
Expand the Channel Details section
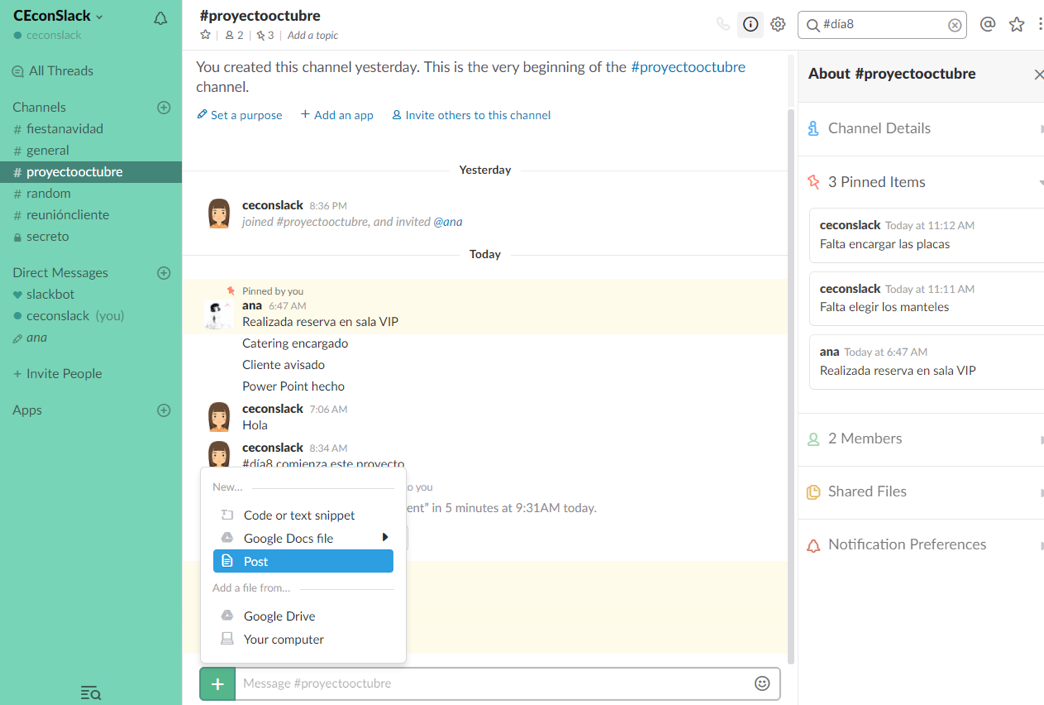coord(921,128)
